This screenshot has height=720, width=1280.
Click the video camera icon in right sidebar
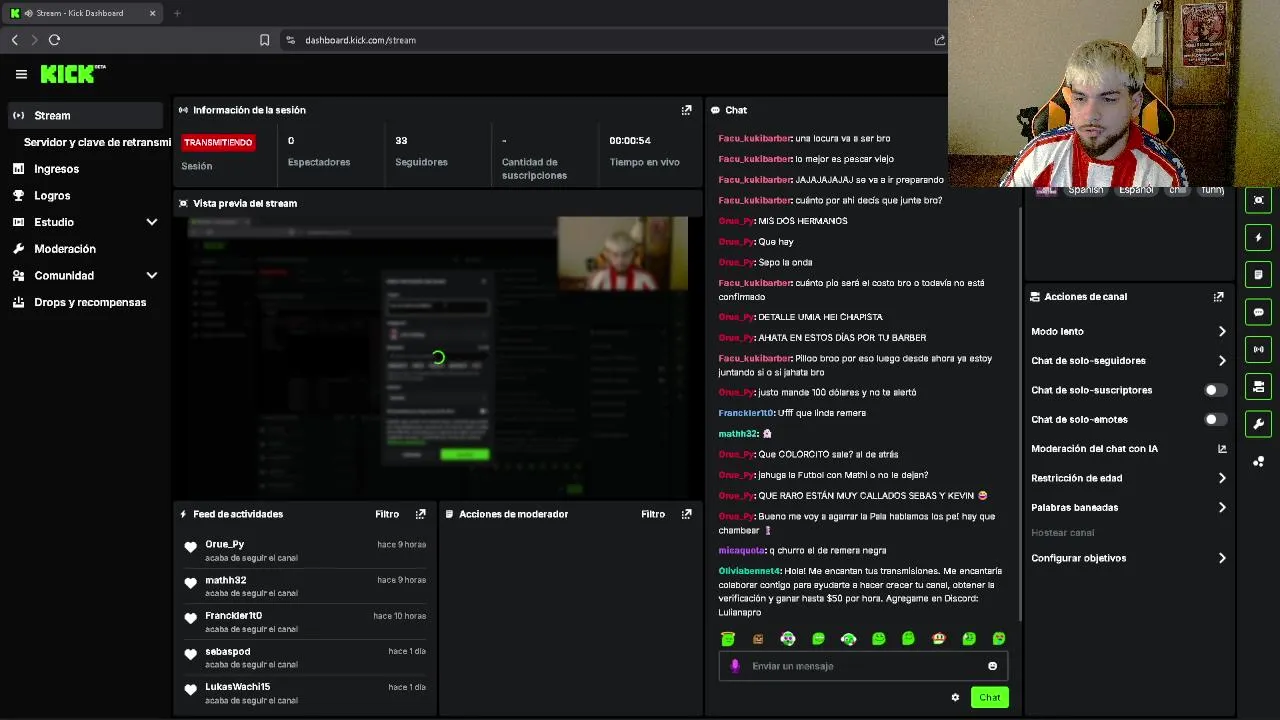coord(1258,386)
